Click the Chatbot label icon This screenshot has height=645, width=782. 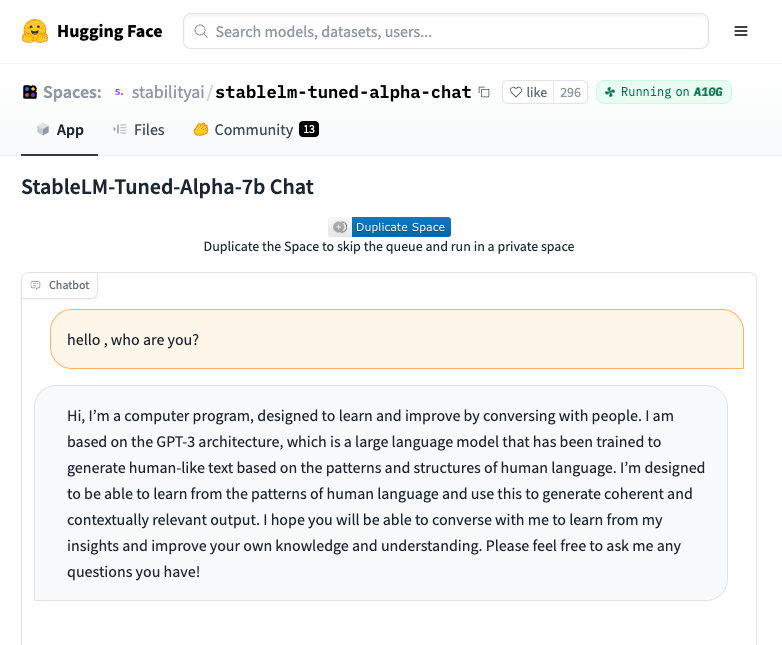36,285
